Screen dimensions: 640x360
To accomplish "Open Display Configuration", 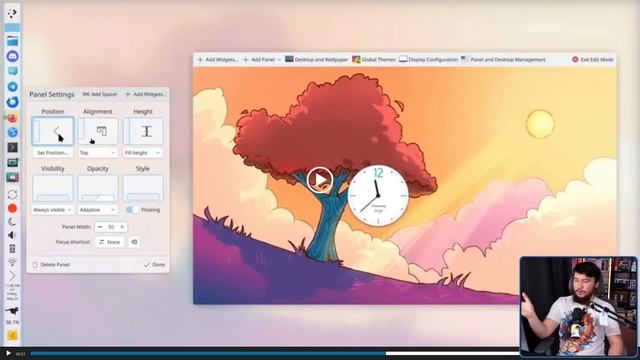I will point(429,60).
